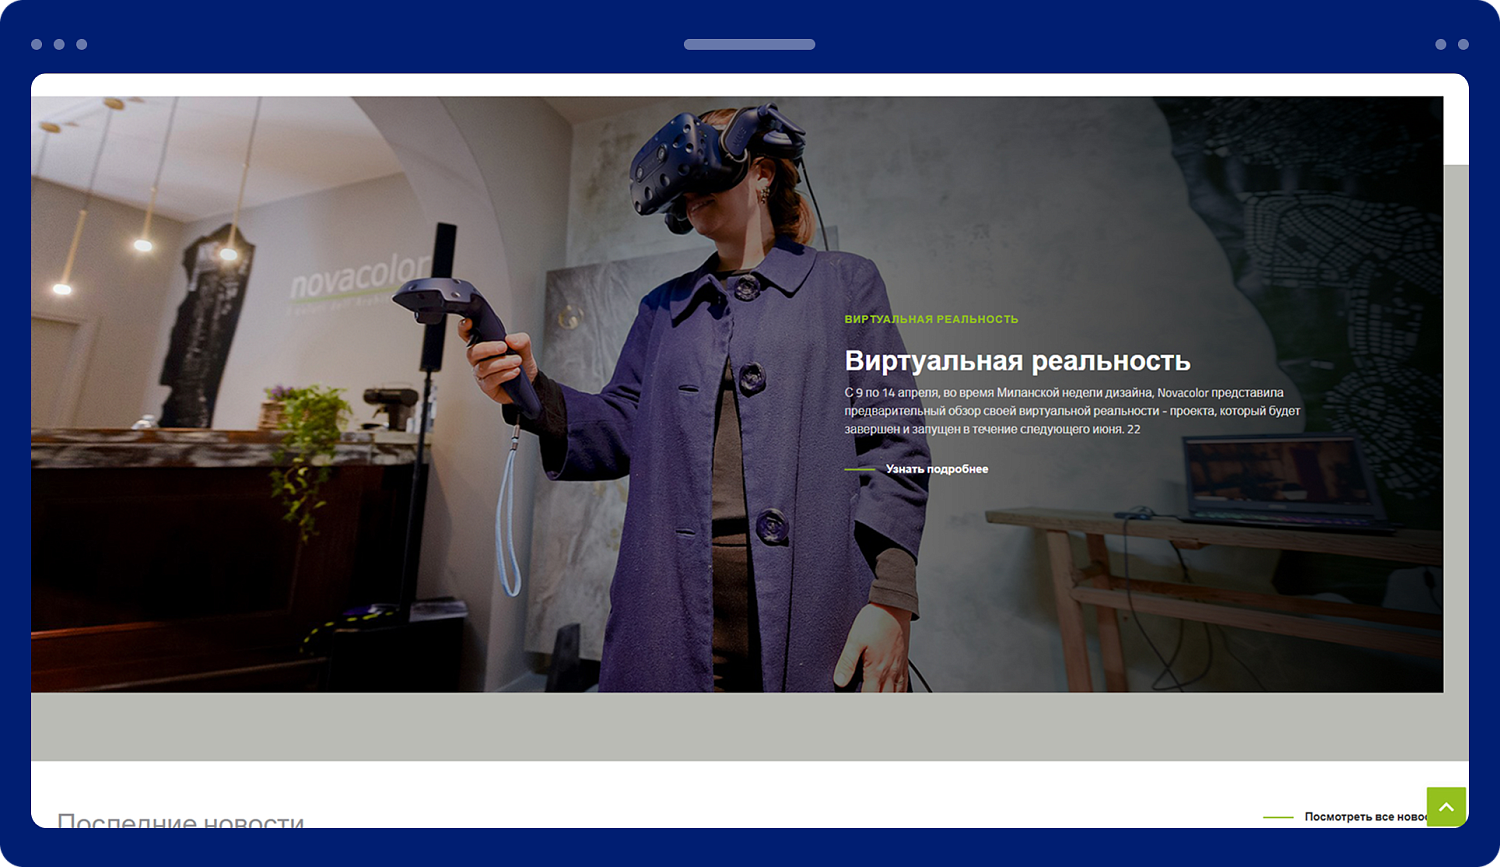Click the leftmost dot in window top-left

point(37,44)
